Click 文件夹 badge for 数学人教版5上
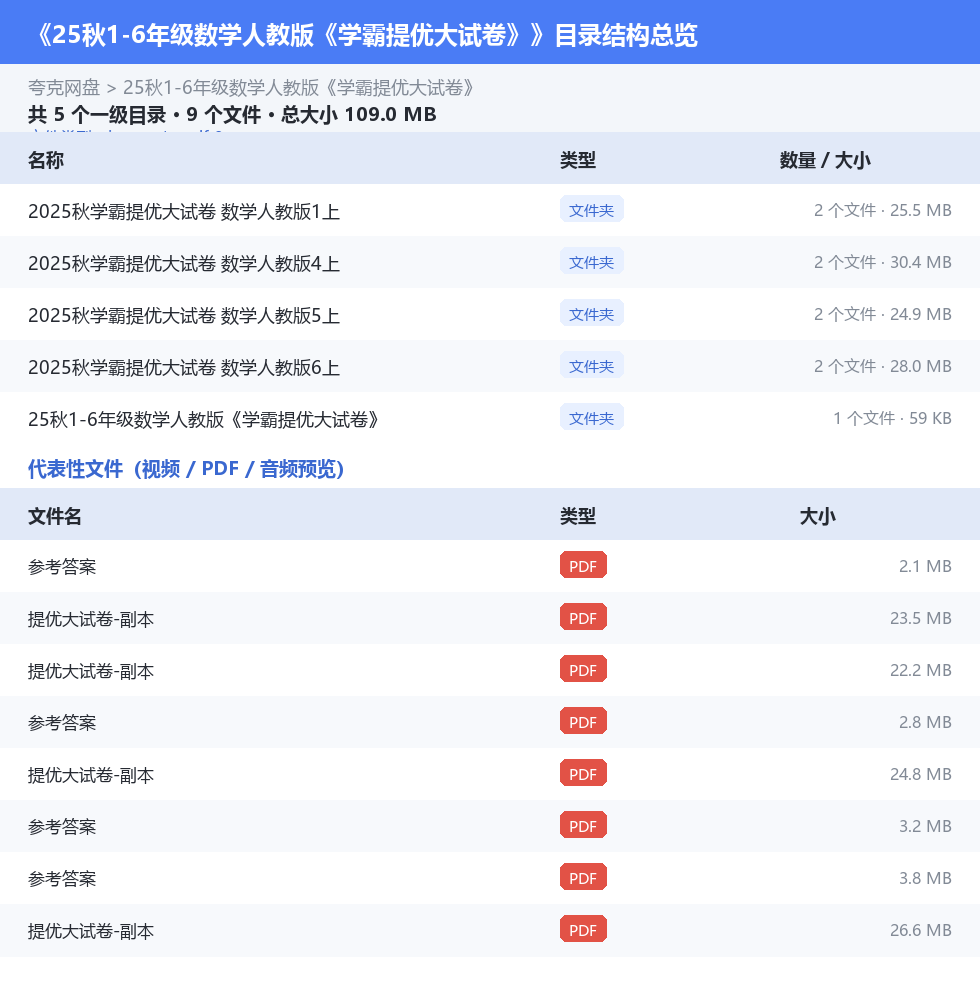 [592, 313]
